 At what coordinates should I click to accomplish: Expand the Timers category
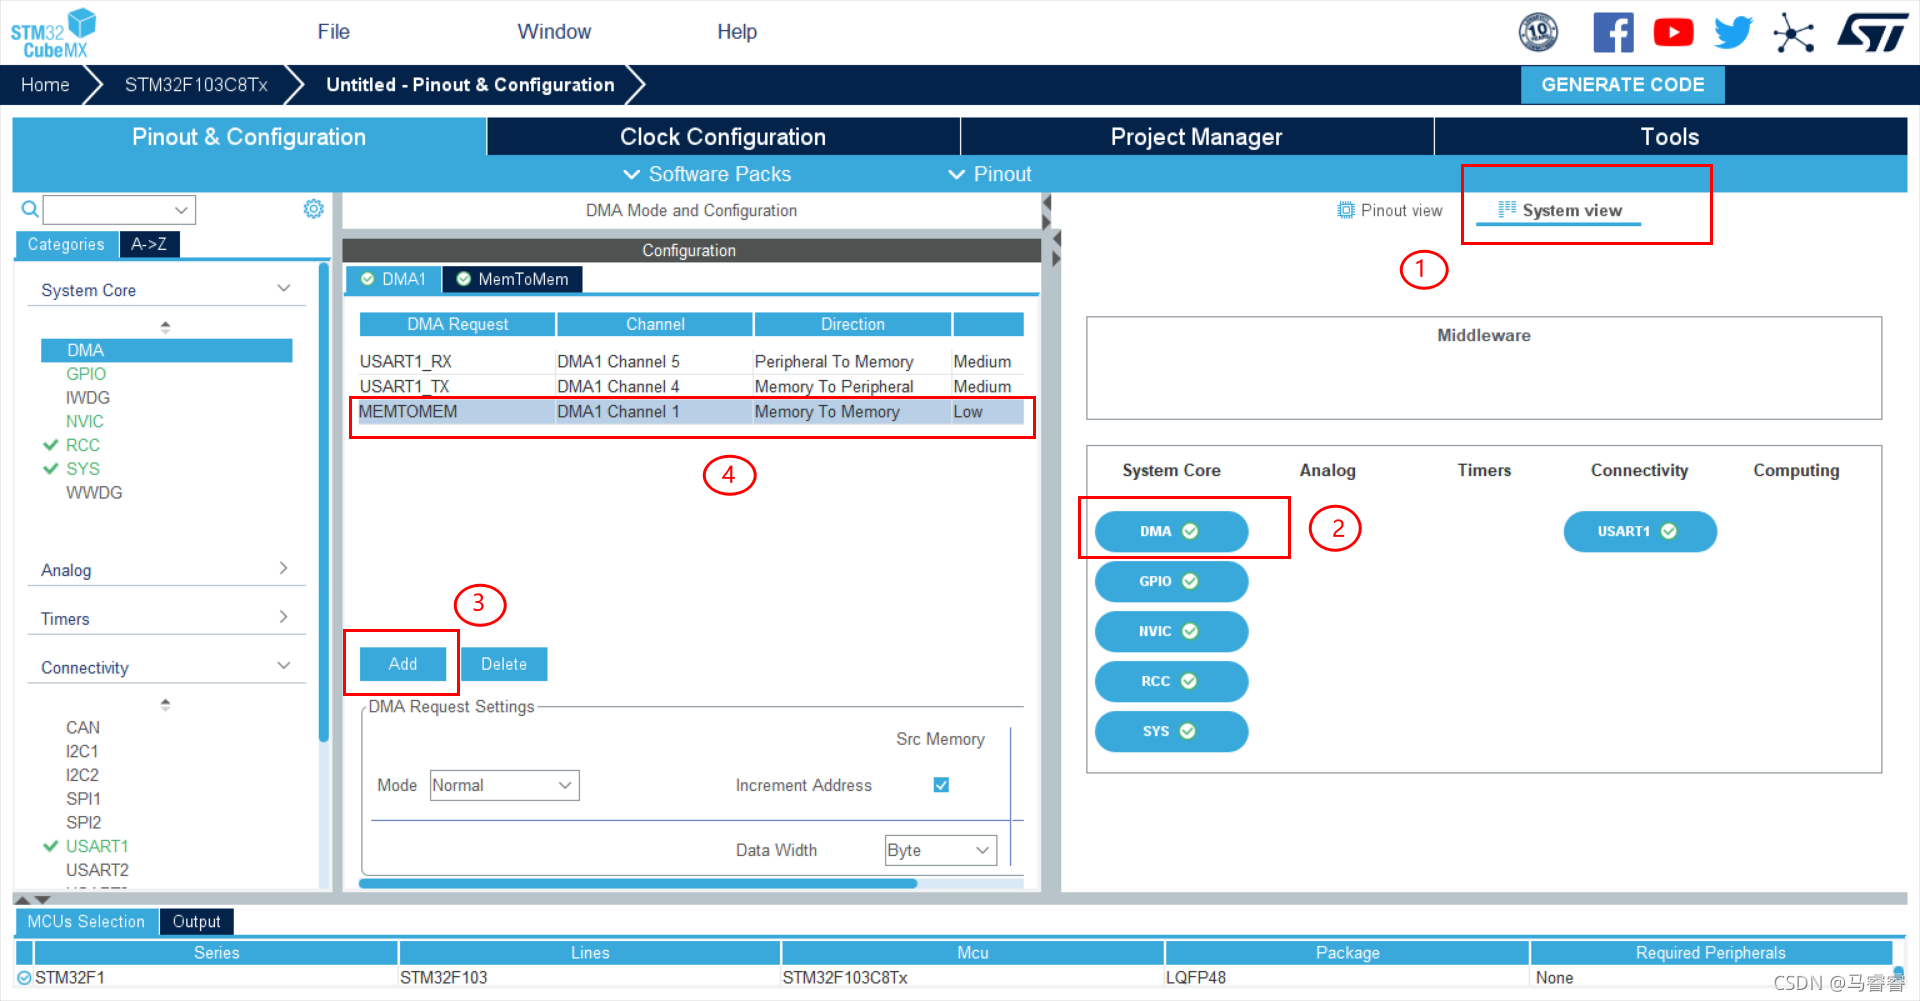click(x=284, y=617)
